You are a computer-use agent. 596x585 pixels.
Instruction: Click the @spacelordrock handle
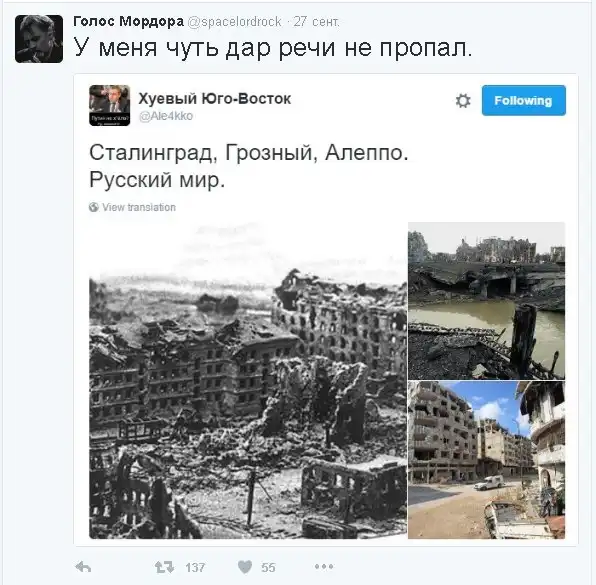(x=235, y=22)
